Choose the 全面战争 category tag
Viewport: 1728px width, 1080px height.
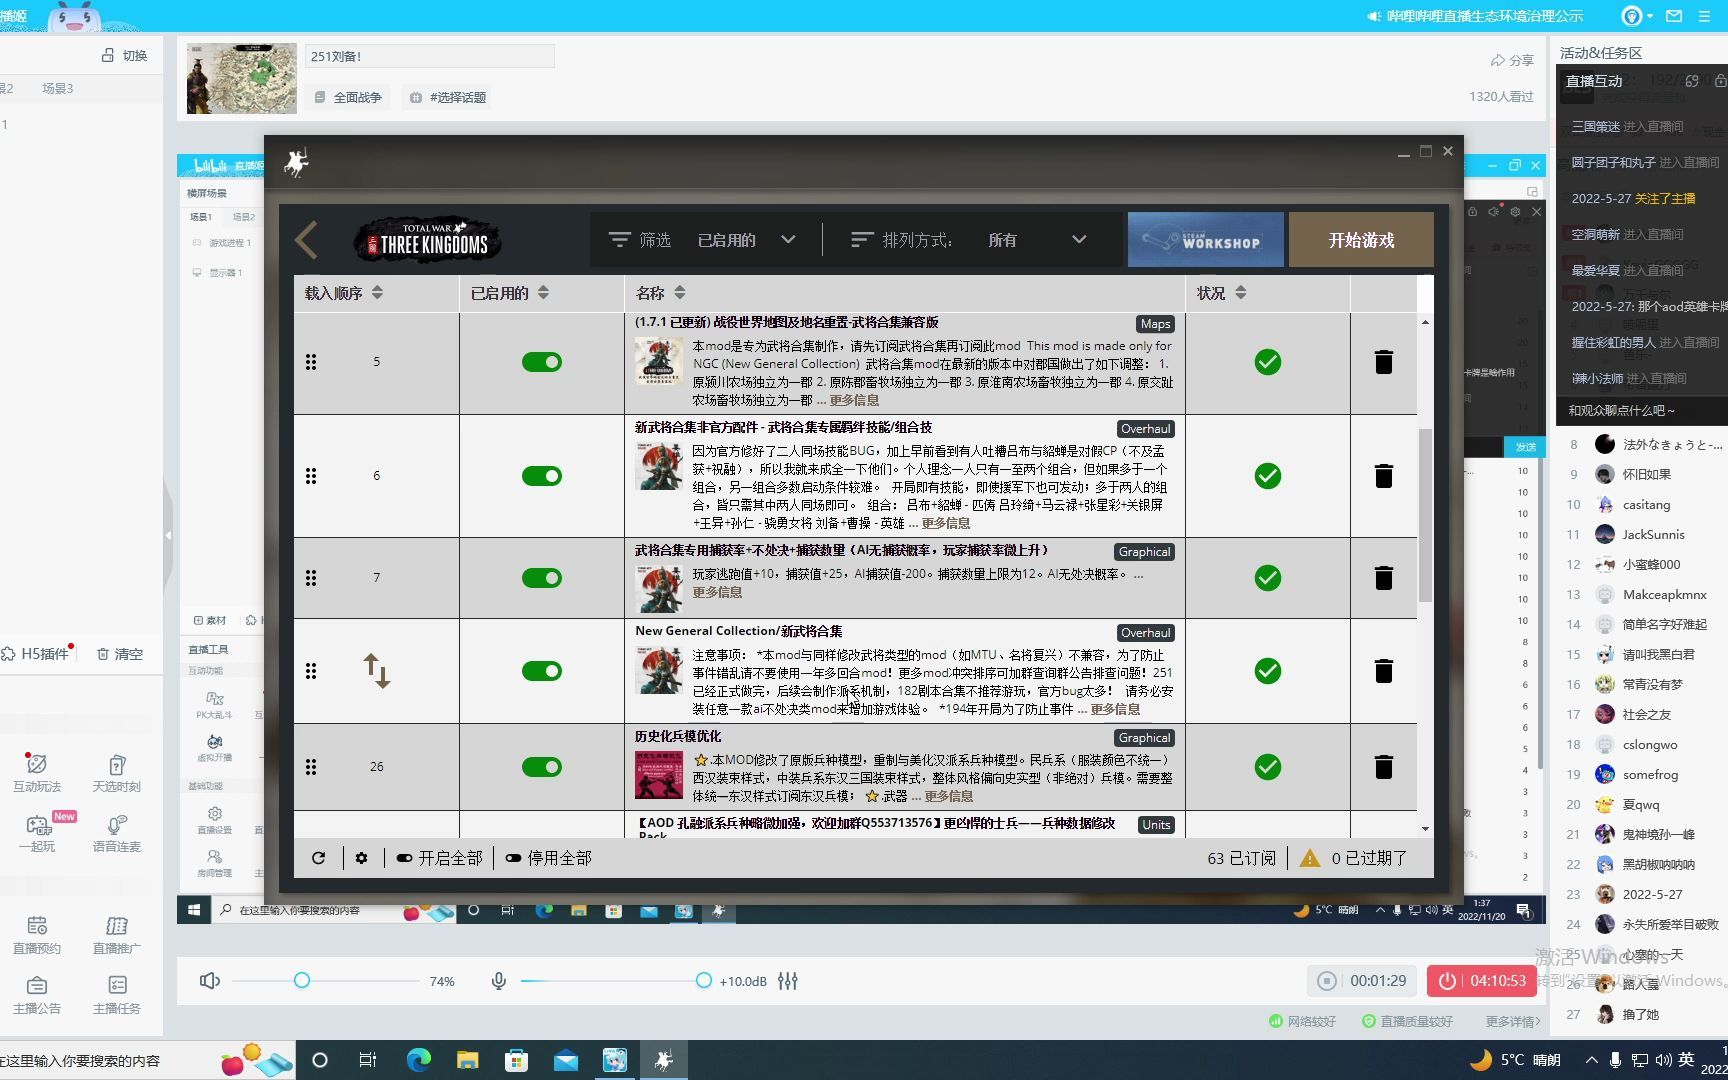(x=348, y=97)
